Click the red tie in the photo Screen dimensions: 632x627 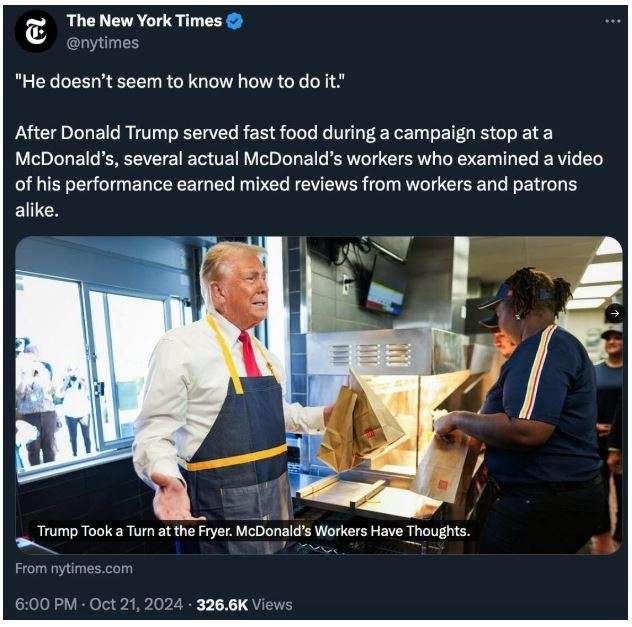(249, 354)
